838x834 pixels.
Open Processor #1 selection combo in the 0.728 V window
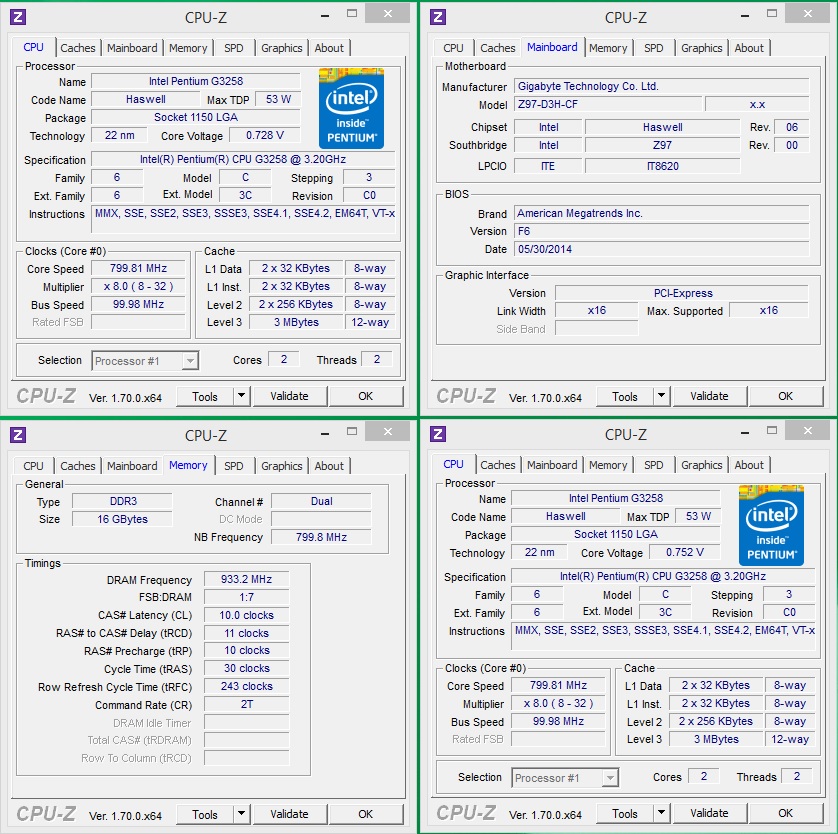pyautogui.click(x=146, y=360)
